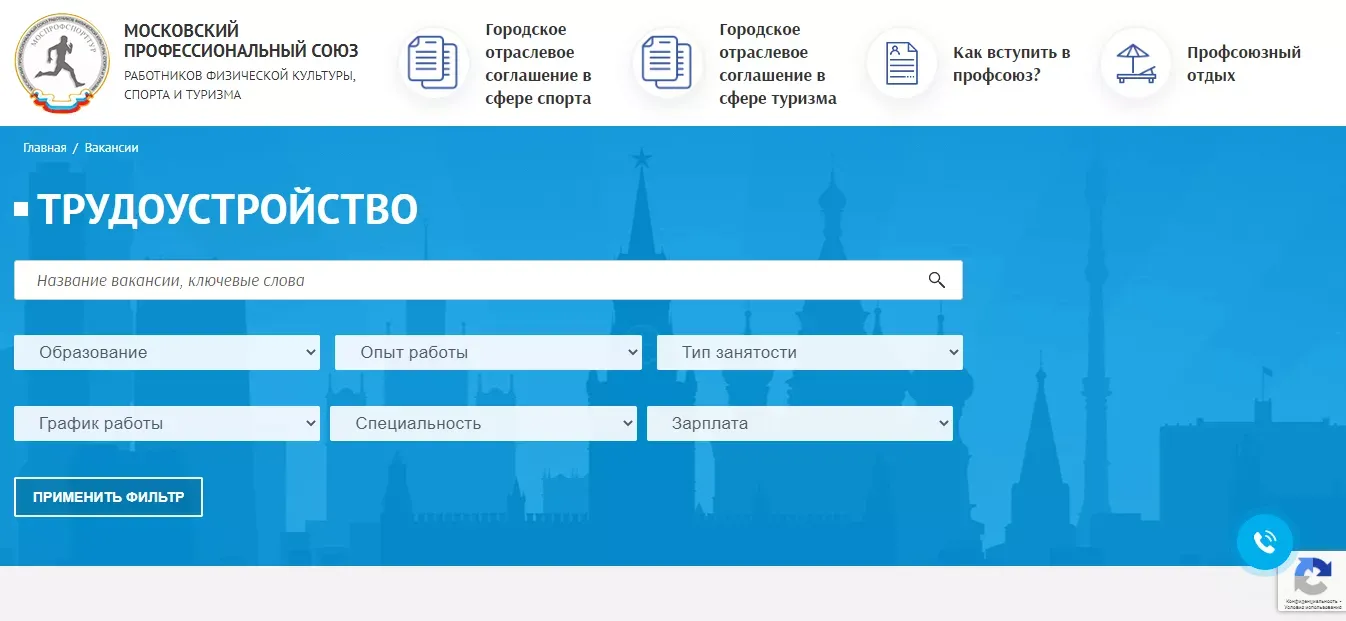The width and height of the screenshot is (1346, 621).
Task: Click the floating phone call icon
Action: (1265, 542)
